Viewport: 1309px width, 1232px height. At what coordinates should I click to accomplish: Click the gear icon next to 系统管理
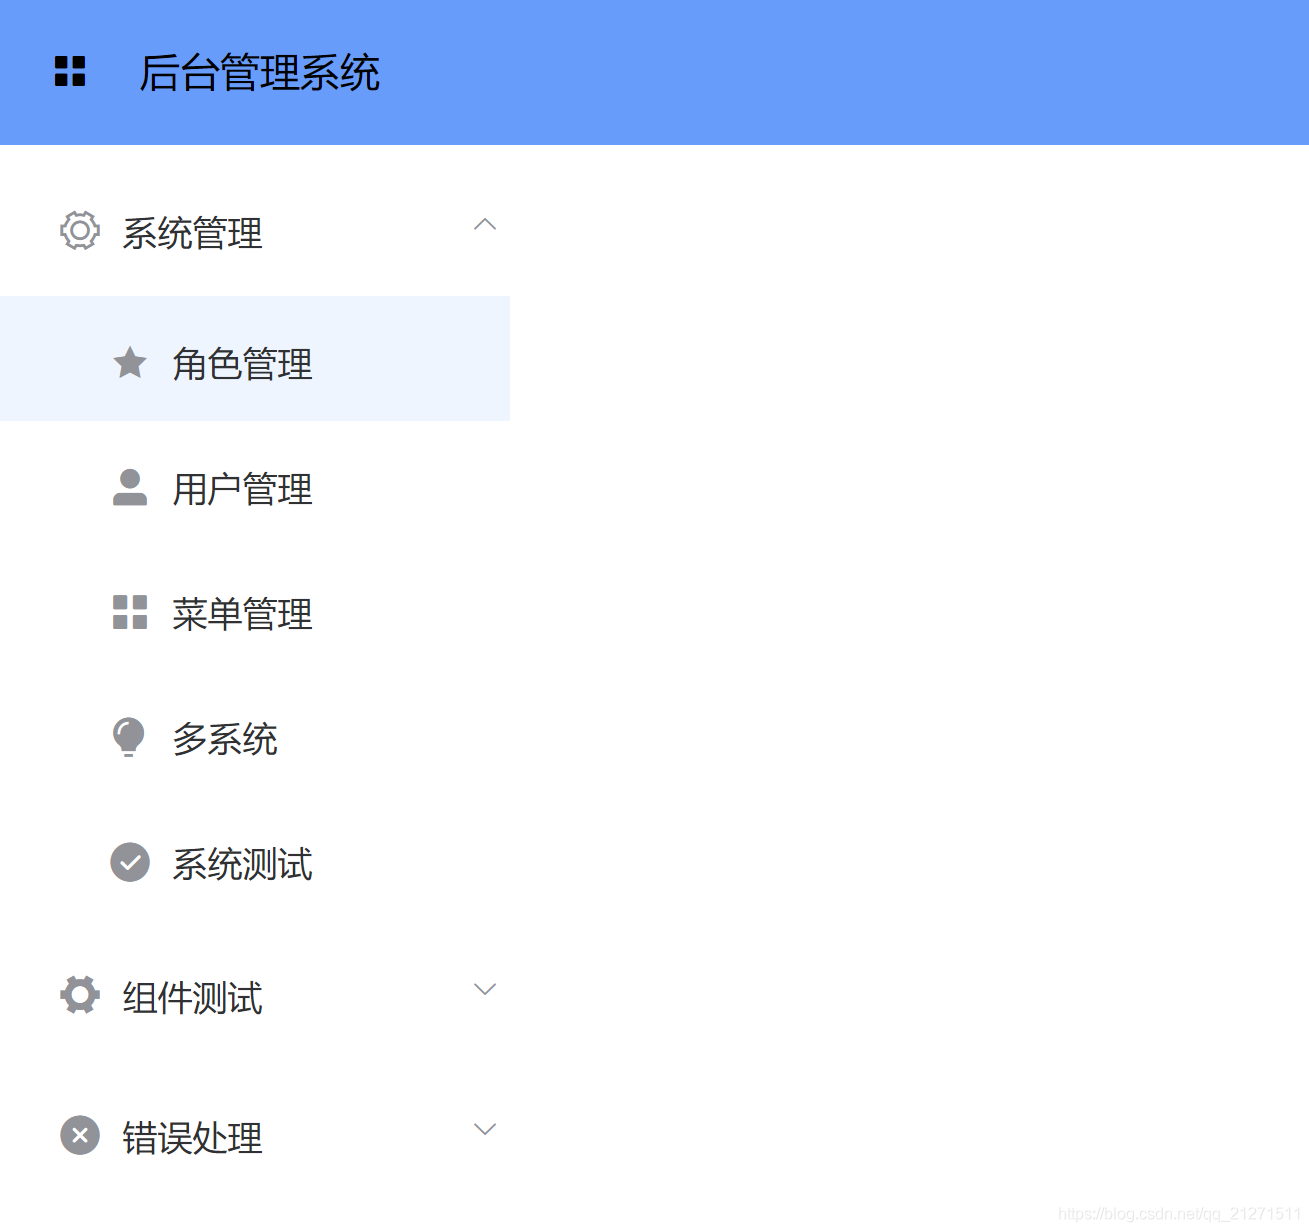click(x=79, y=231)
